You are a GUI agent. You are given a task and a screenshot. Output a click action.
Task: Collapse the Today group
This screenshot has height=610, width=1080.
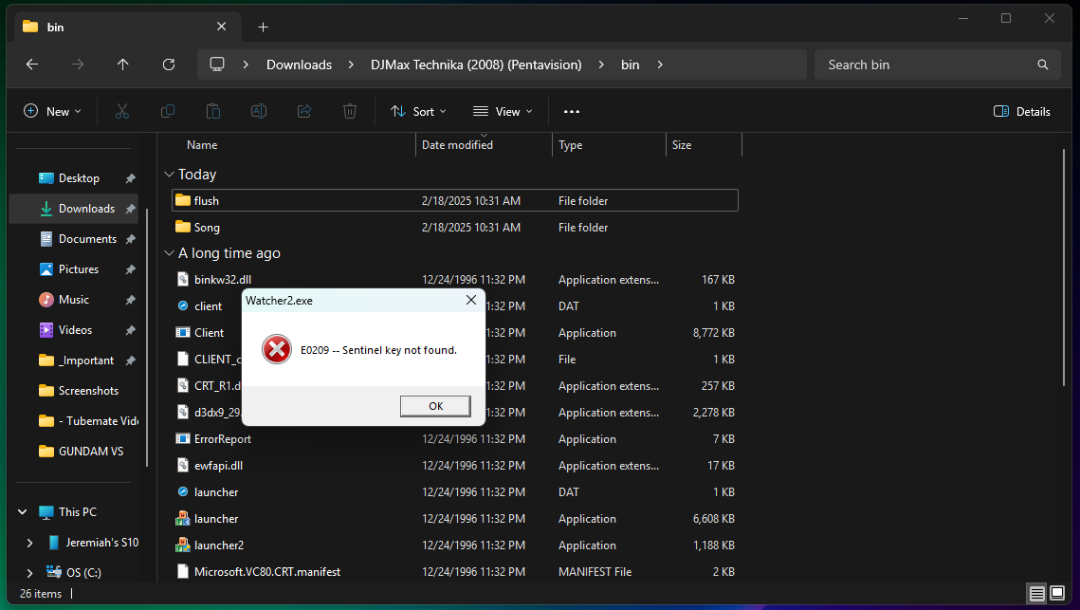pos(169,175)
